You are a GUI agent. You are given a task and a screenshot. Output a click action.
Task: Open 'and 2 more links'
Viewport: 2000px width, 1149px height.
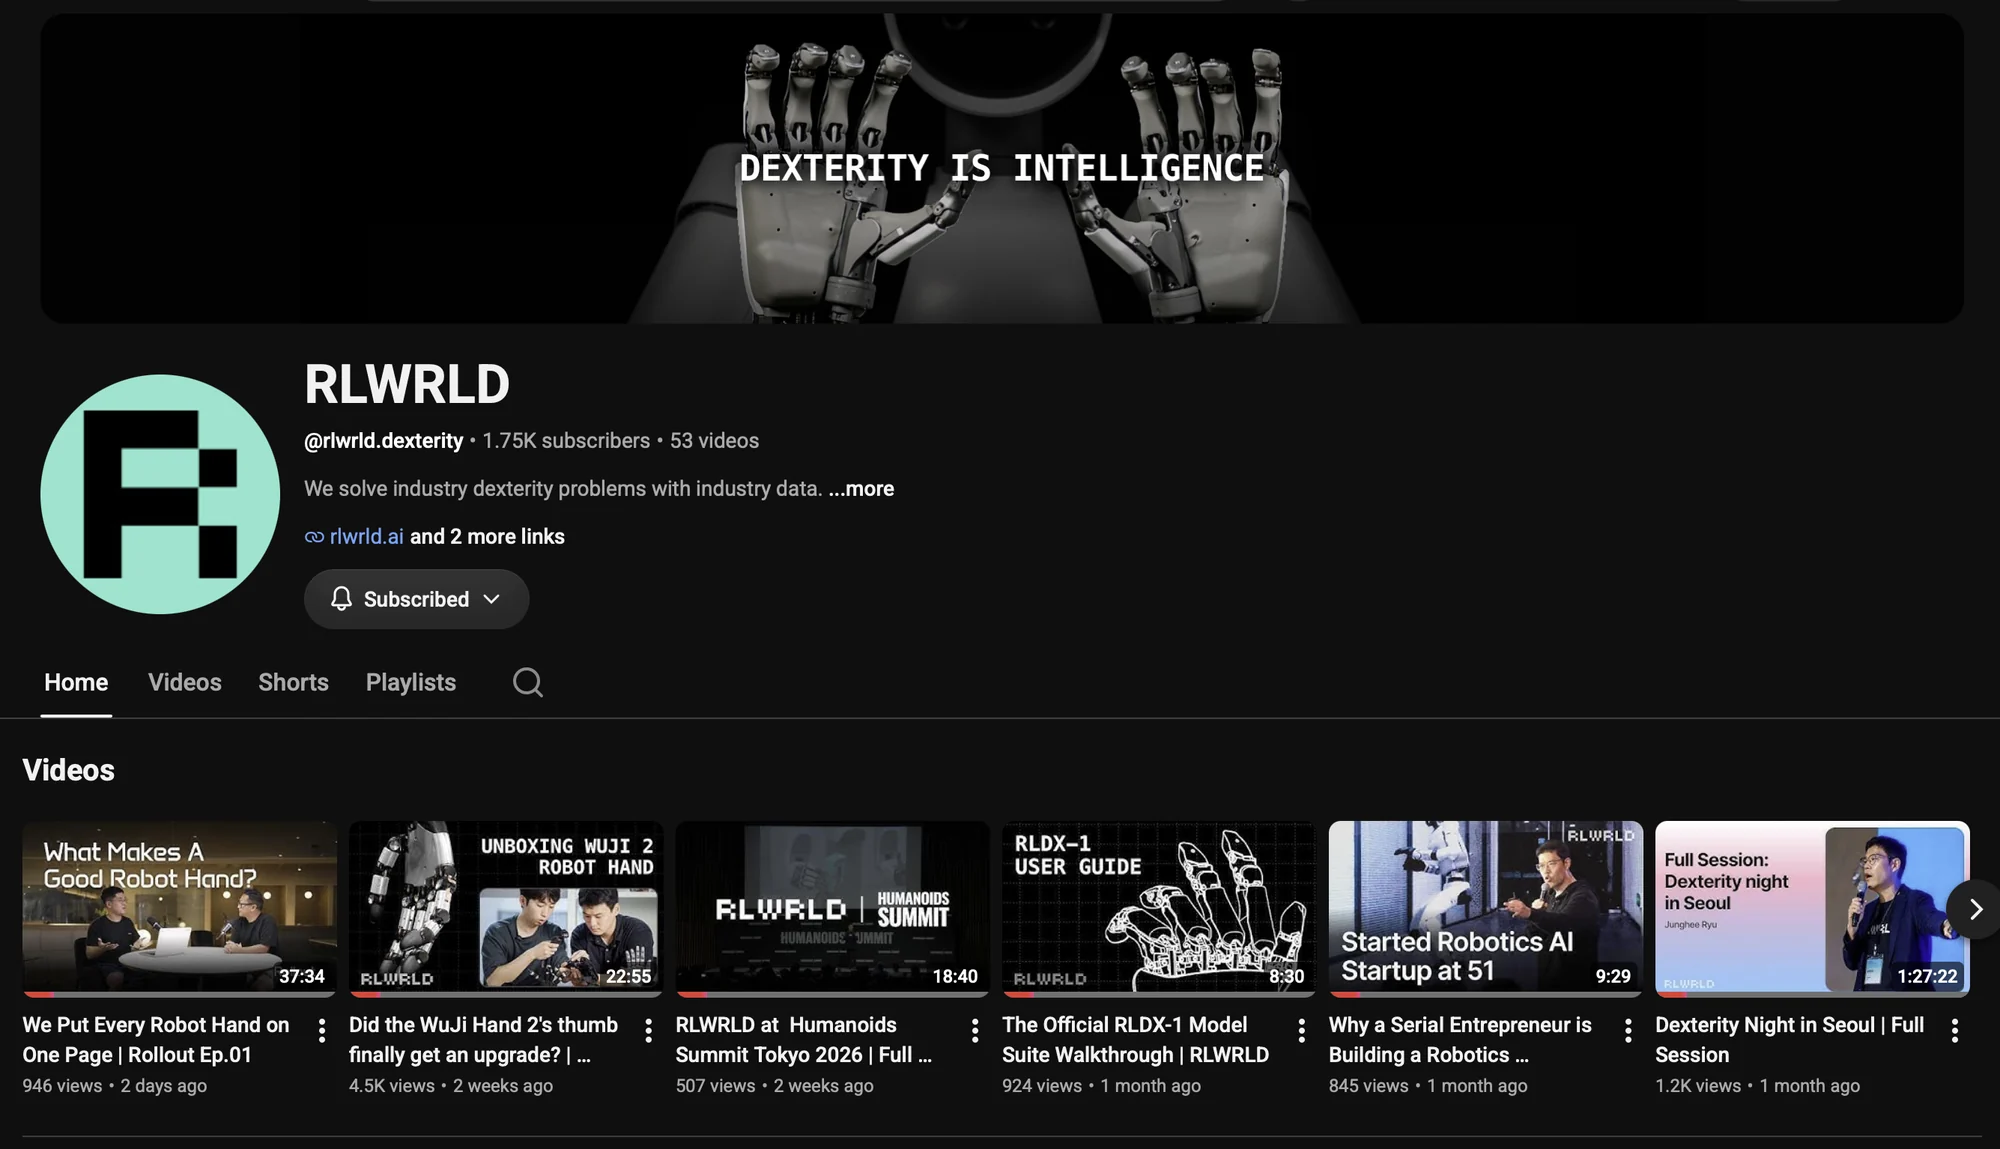487,537
